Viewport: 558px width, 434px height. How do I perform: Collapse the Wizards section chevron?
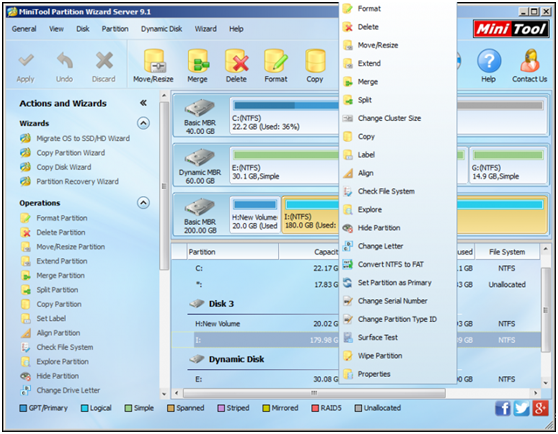143,123
